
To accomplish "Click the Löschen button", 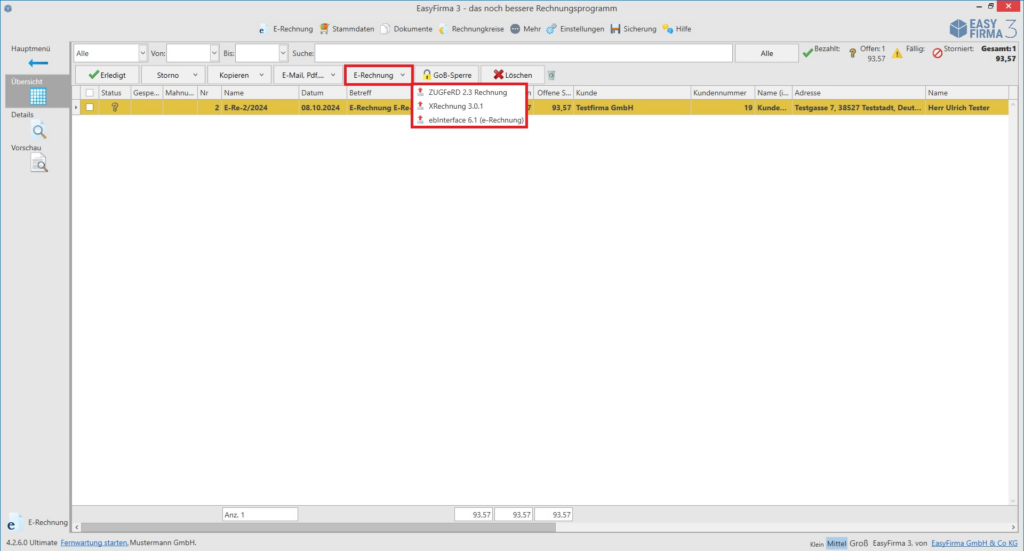I will 513,75.
